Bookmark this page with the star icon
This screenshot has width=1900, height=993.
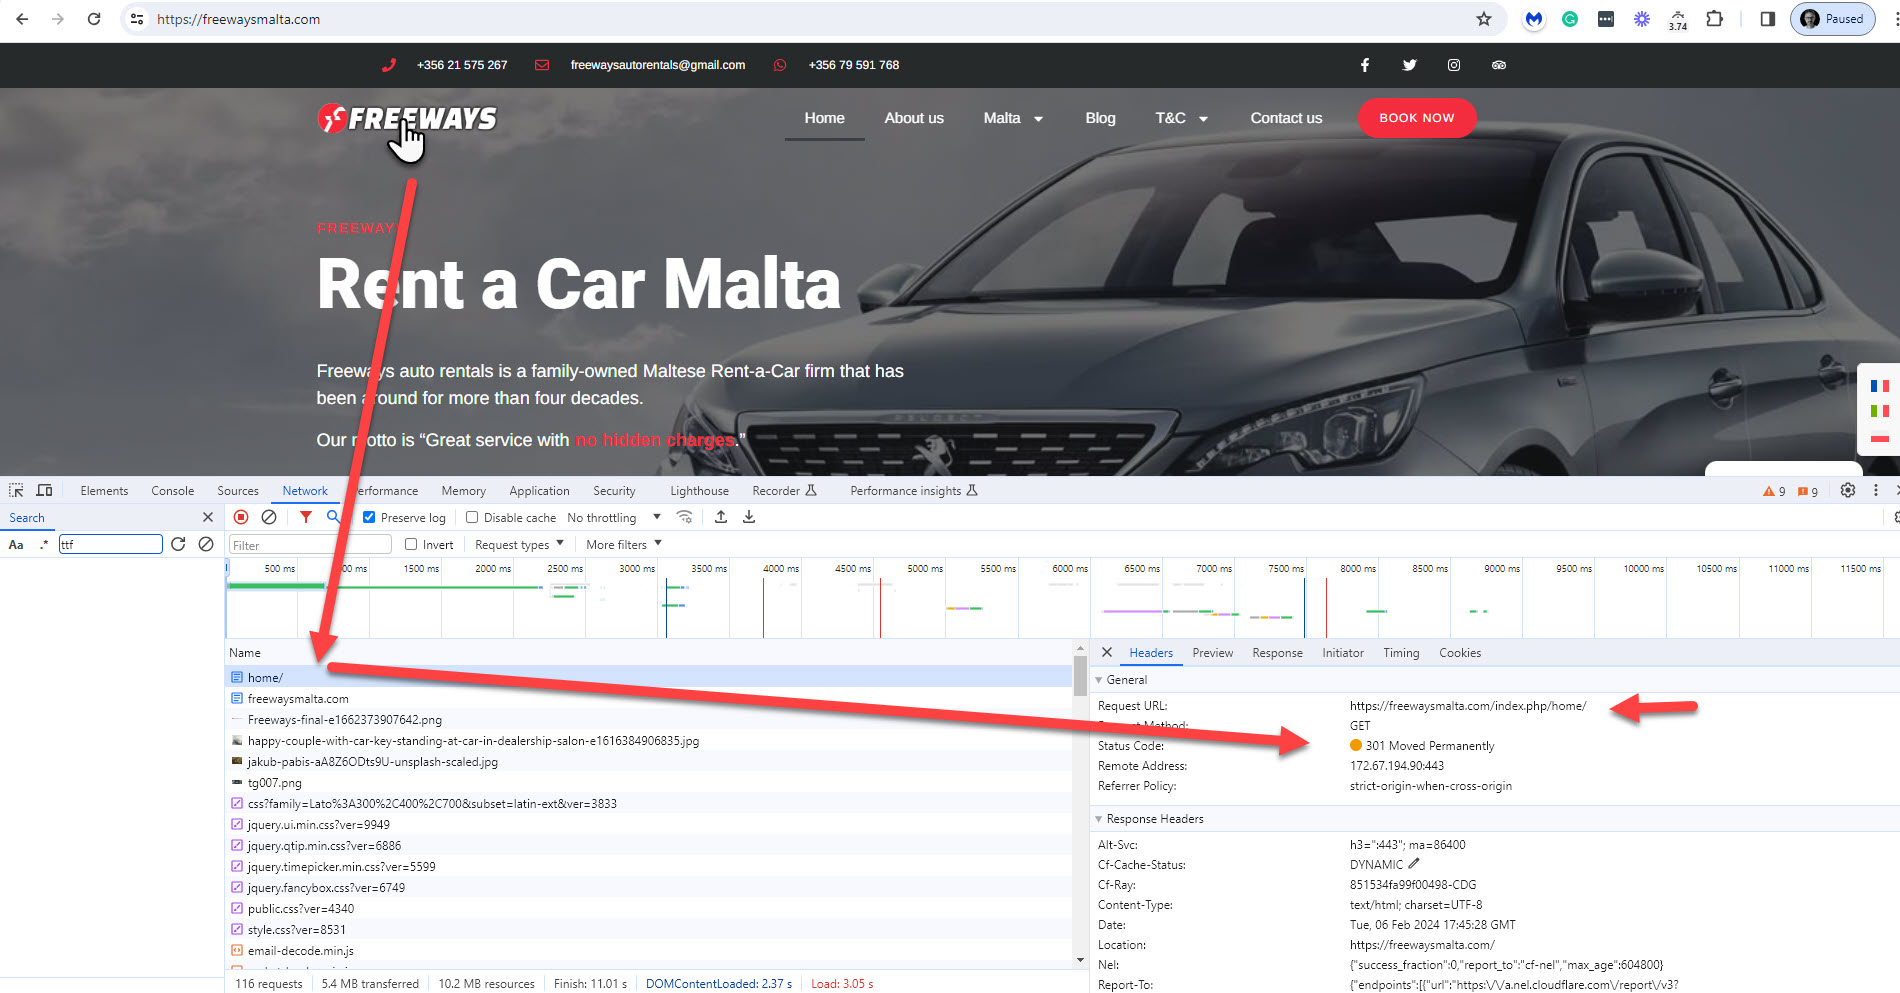coord(1484,19)
